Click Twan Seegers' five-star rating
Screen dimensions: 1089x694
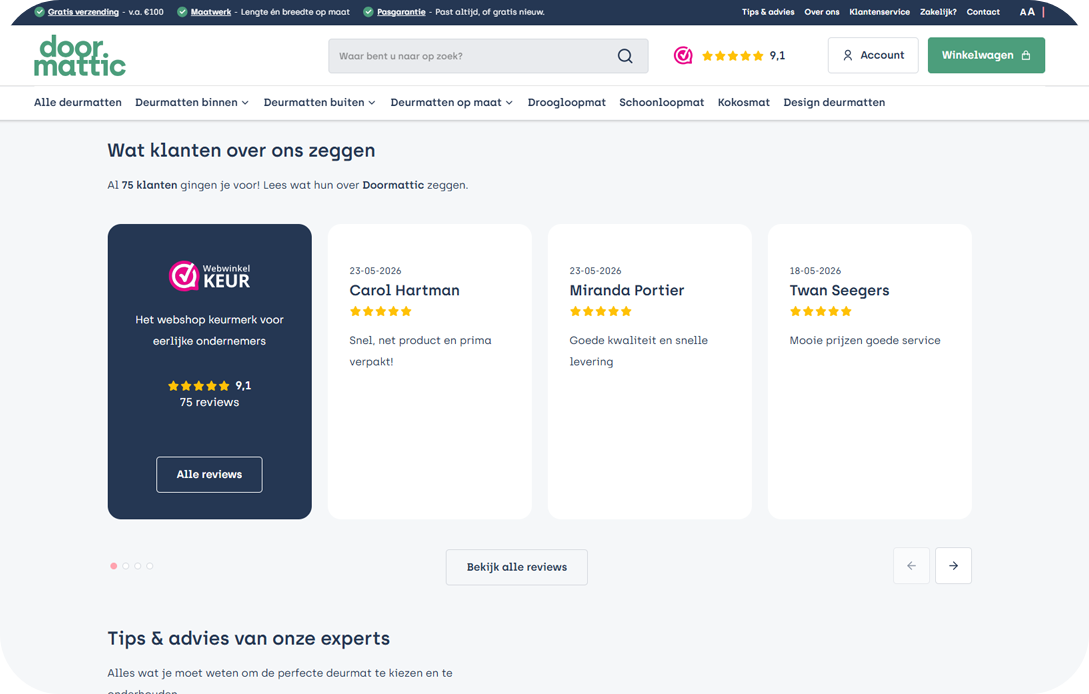pyautogui.click(x=821, y=311)
